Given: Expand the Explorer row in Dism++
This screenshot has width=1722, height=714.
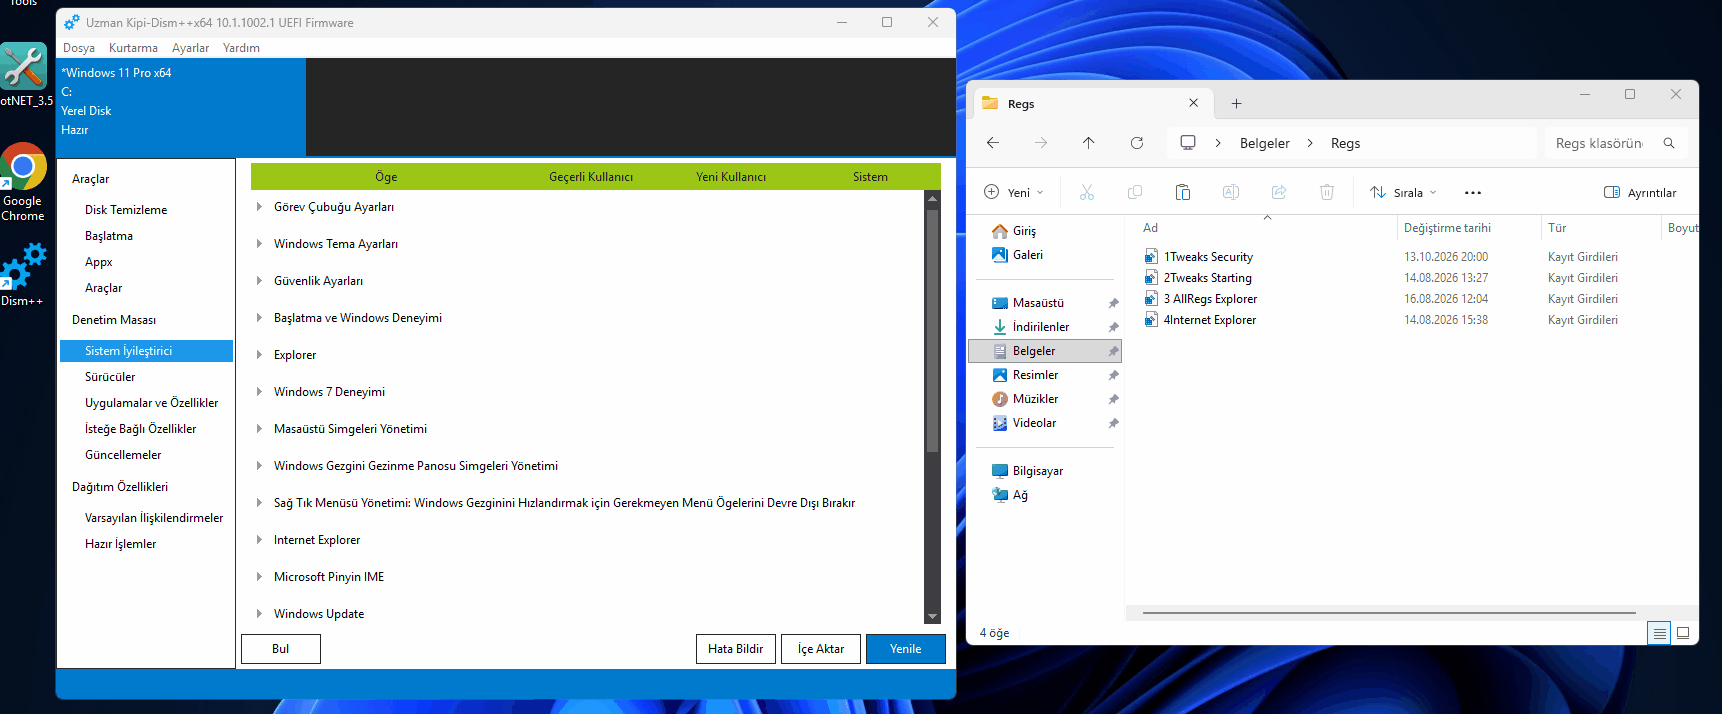Looking at the screenshot, I should tap(259, 355).
